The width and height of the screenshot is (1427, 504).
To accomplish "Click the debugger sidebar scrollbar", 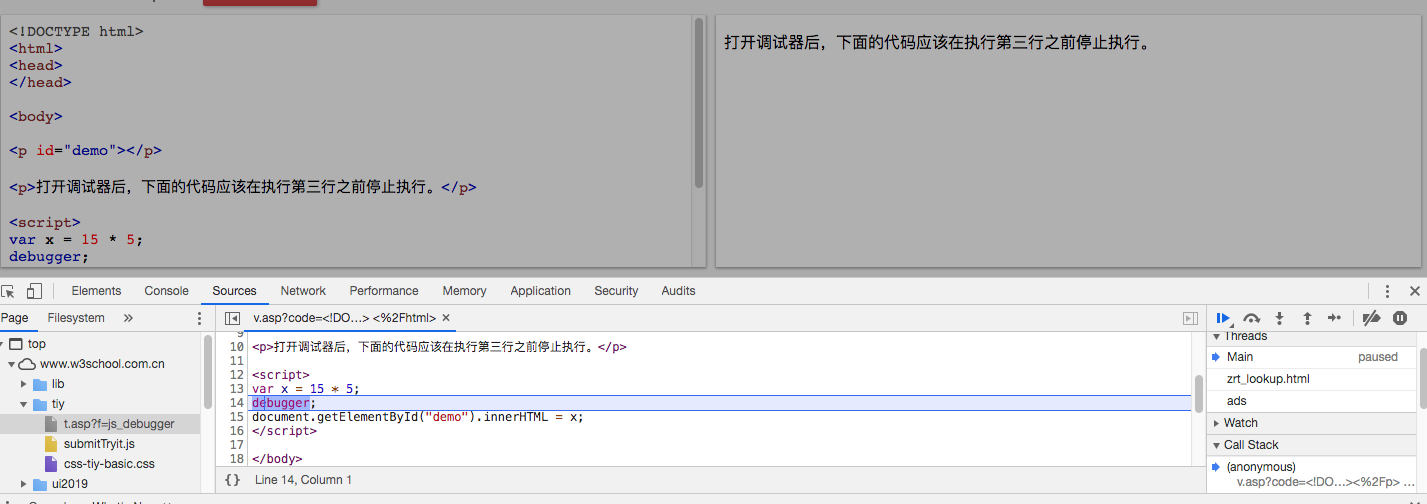I will [1422, 378].
